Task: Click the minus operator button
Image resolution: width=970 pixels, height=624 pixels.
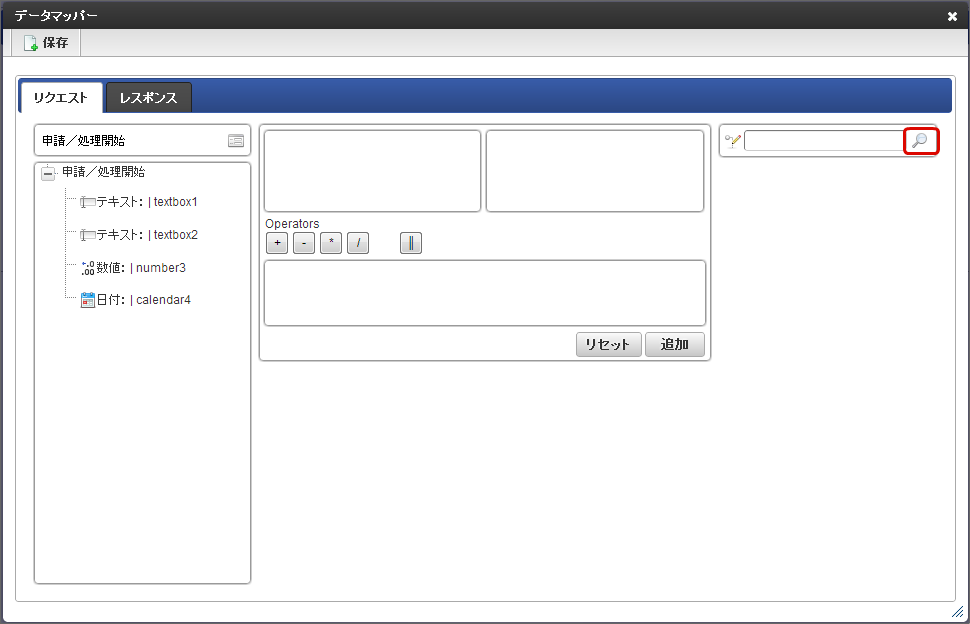Action: coord(304,243)
